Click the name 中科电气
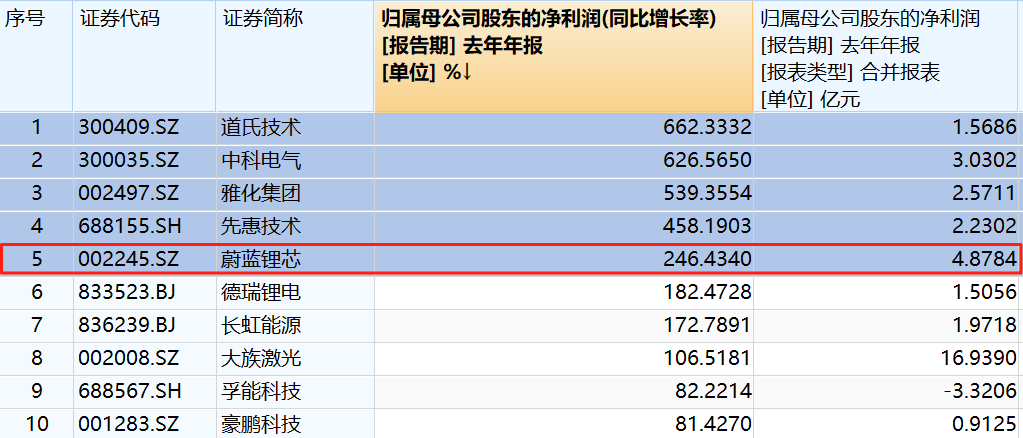Image resolution: width=1023 pixels, height=438 pixels. [261, 161]
